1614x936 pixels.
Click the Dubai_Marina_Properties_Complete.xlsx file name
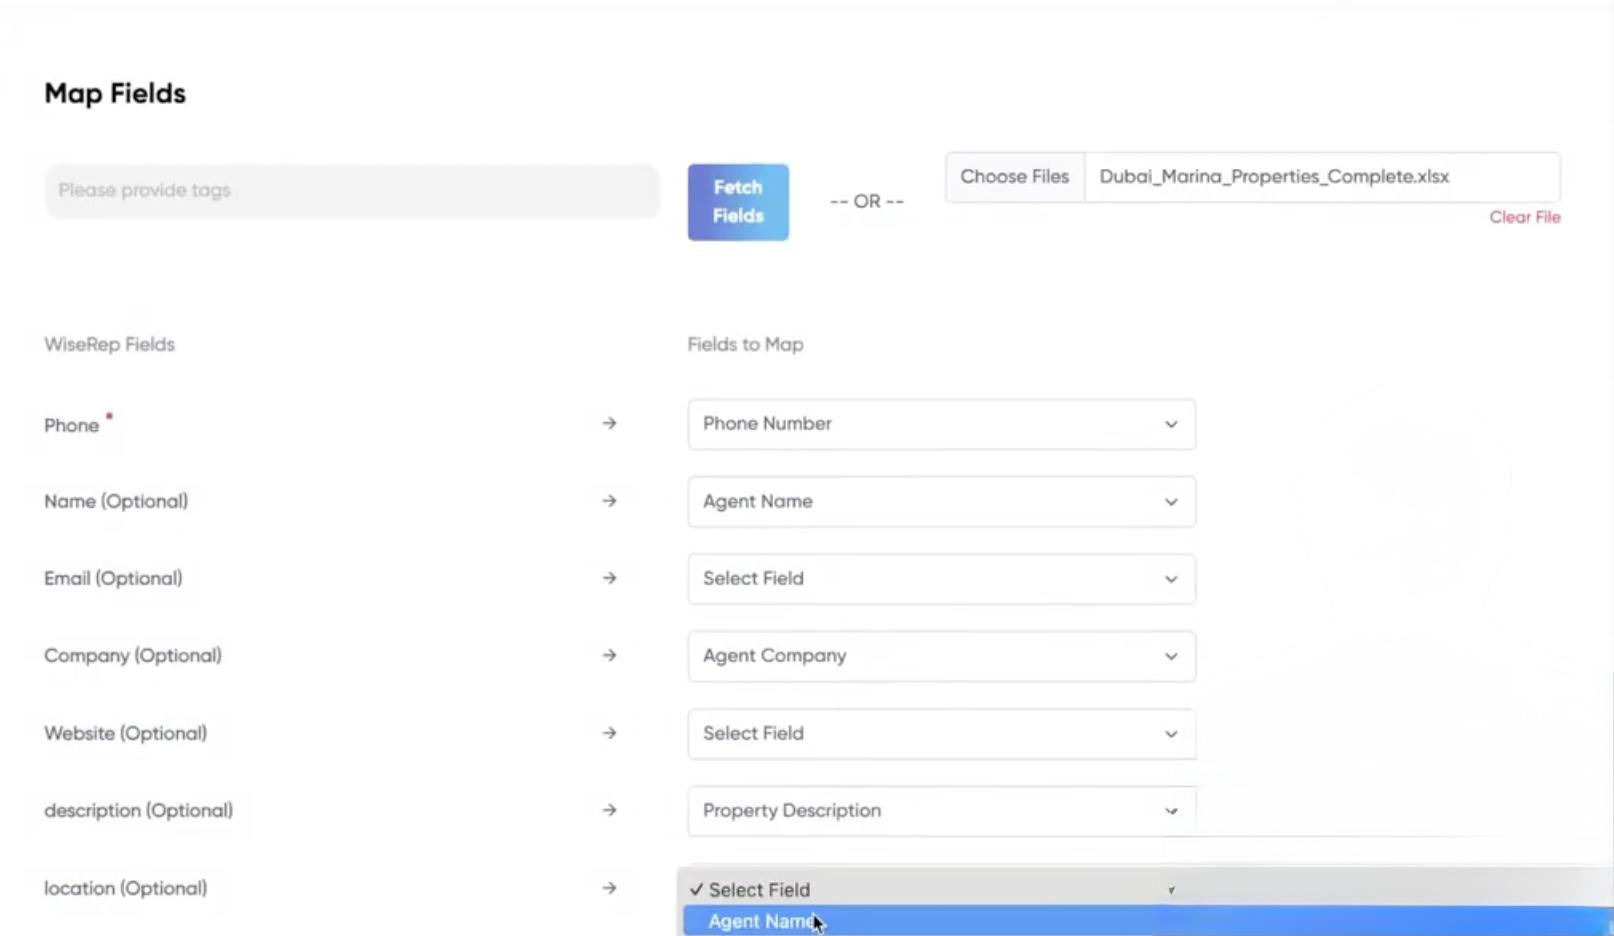click(1273, 177)
